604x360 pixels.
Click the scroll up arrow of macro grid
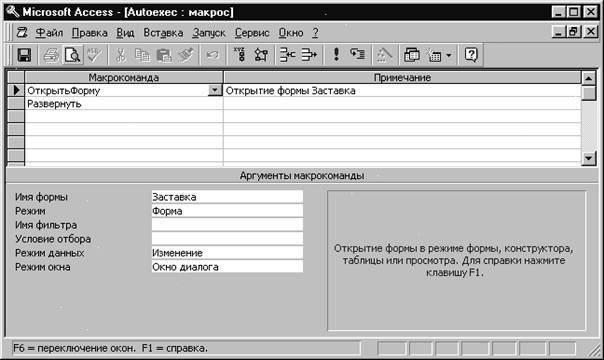(x=589, y=78)
